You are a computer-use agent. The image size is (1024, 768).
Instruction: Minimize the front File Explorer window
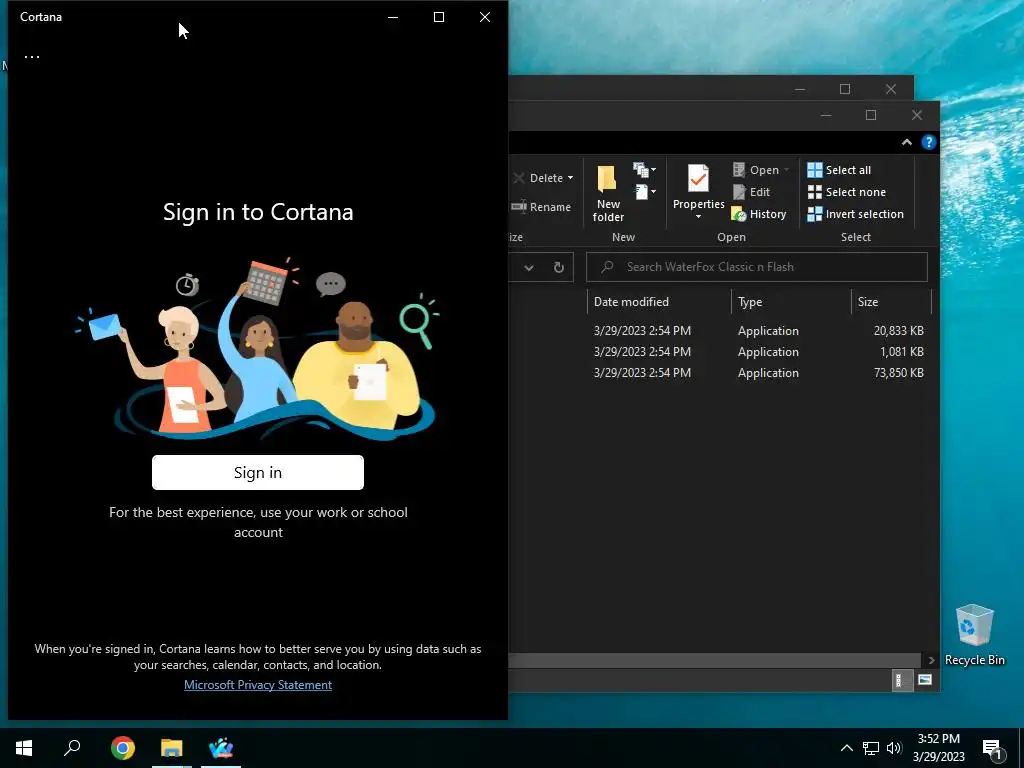coord(825,115)
